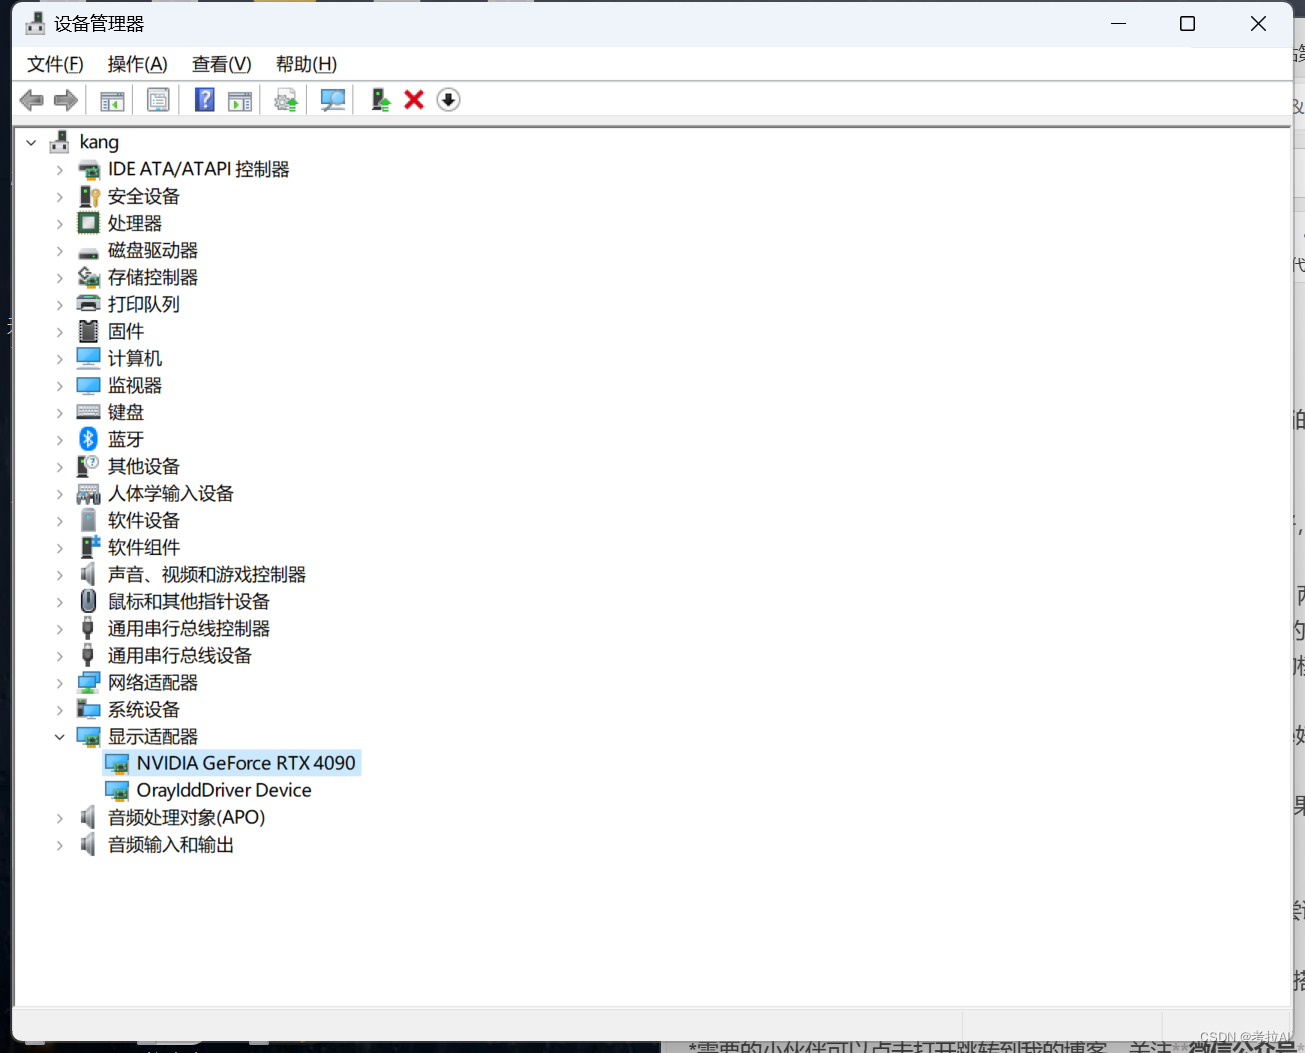Expand the 监视器 node

pyautogui.click(x=59, y=385)
